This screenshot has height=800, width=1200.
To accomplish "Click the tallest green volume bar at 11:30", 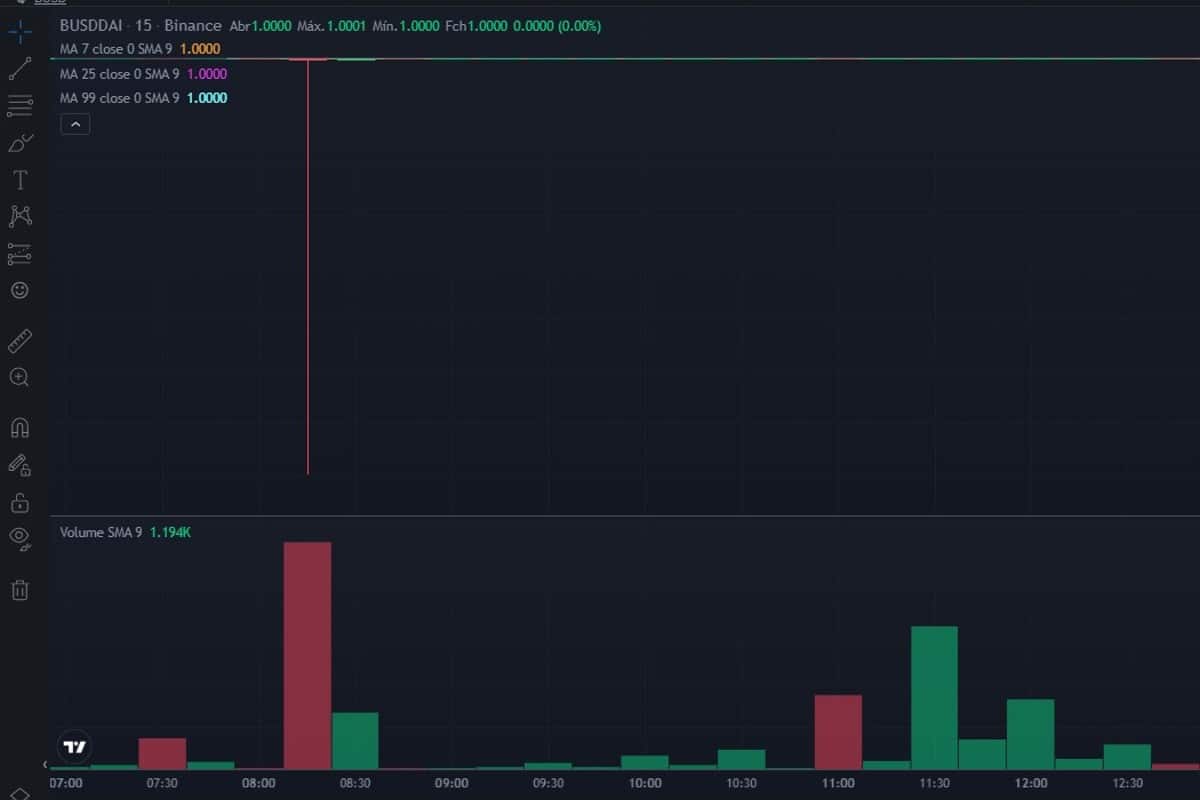I will pyautogui.click(x=934, y=697).
